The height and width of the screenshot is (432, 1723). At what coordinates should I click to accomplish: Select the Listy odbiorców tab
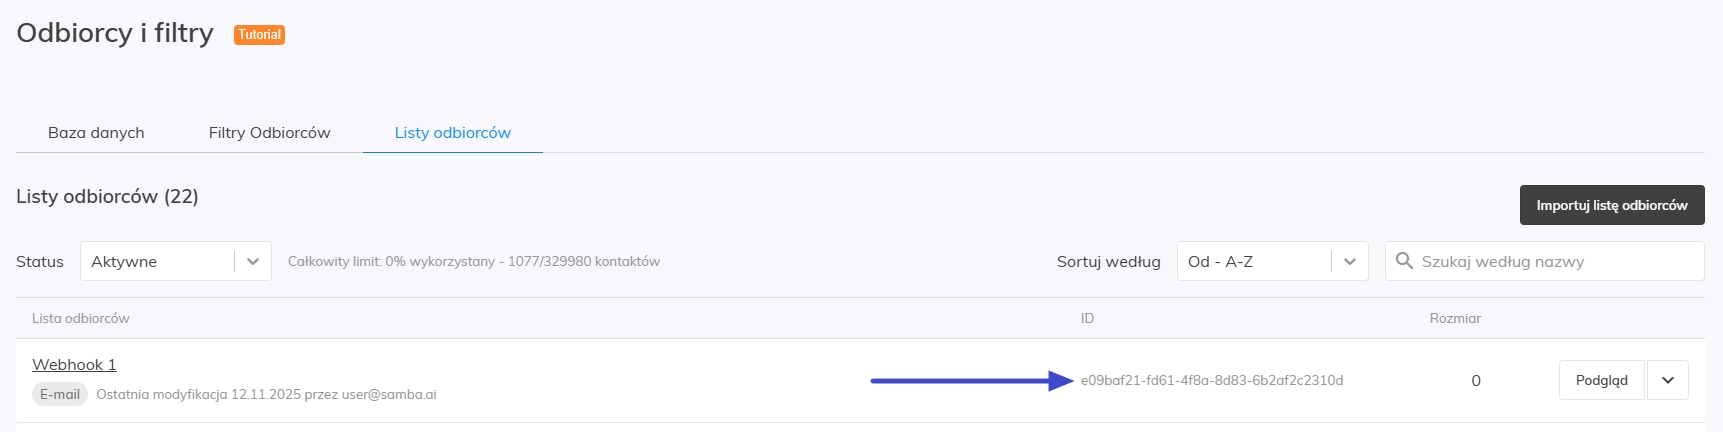click(452, 133)
